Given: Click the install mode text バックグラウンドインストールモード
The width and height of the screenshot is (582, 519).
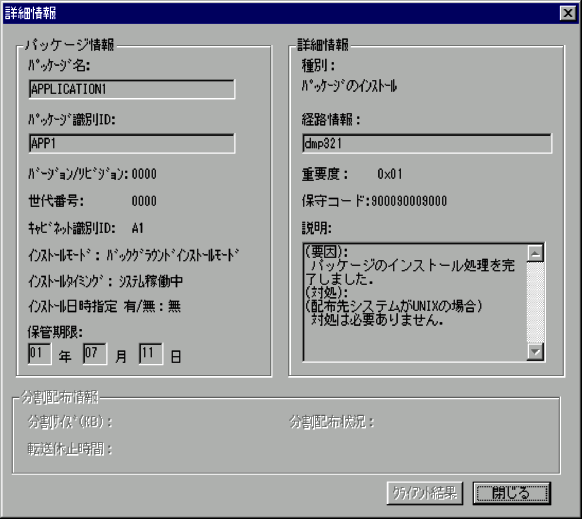Looking at the screenshot, I should click(x=173, y=255).
